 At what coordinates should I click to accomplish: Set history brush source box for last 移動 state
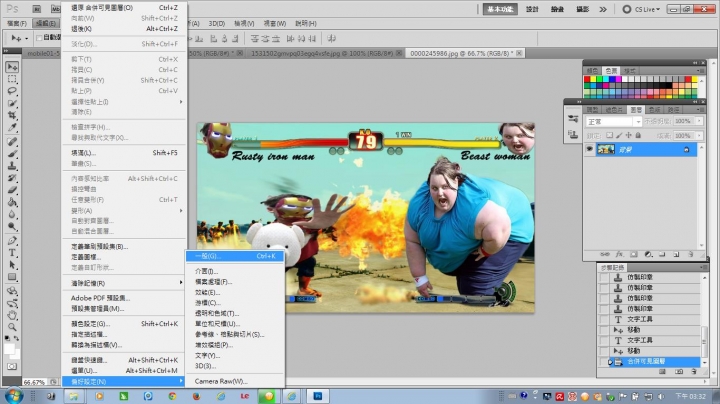point(604,351)
